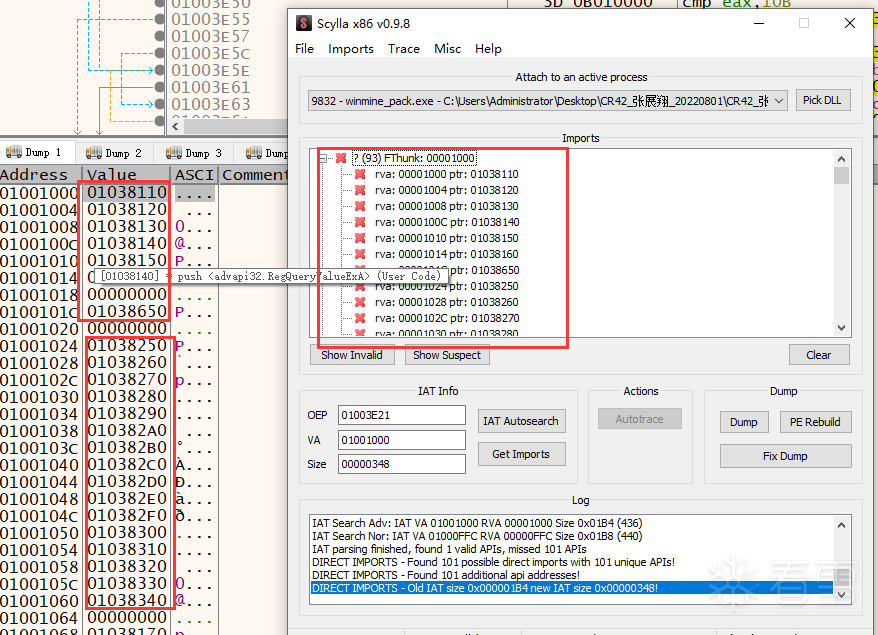Click the Clear imports button
The image size is (878, 635).
click(819, 355)
